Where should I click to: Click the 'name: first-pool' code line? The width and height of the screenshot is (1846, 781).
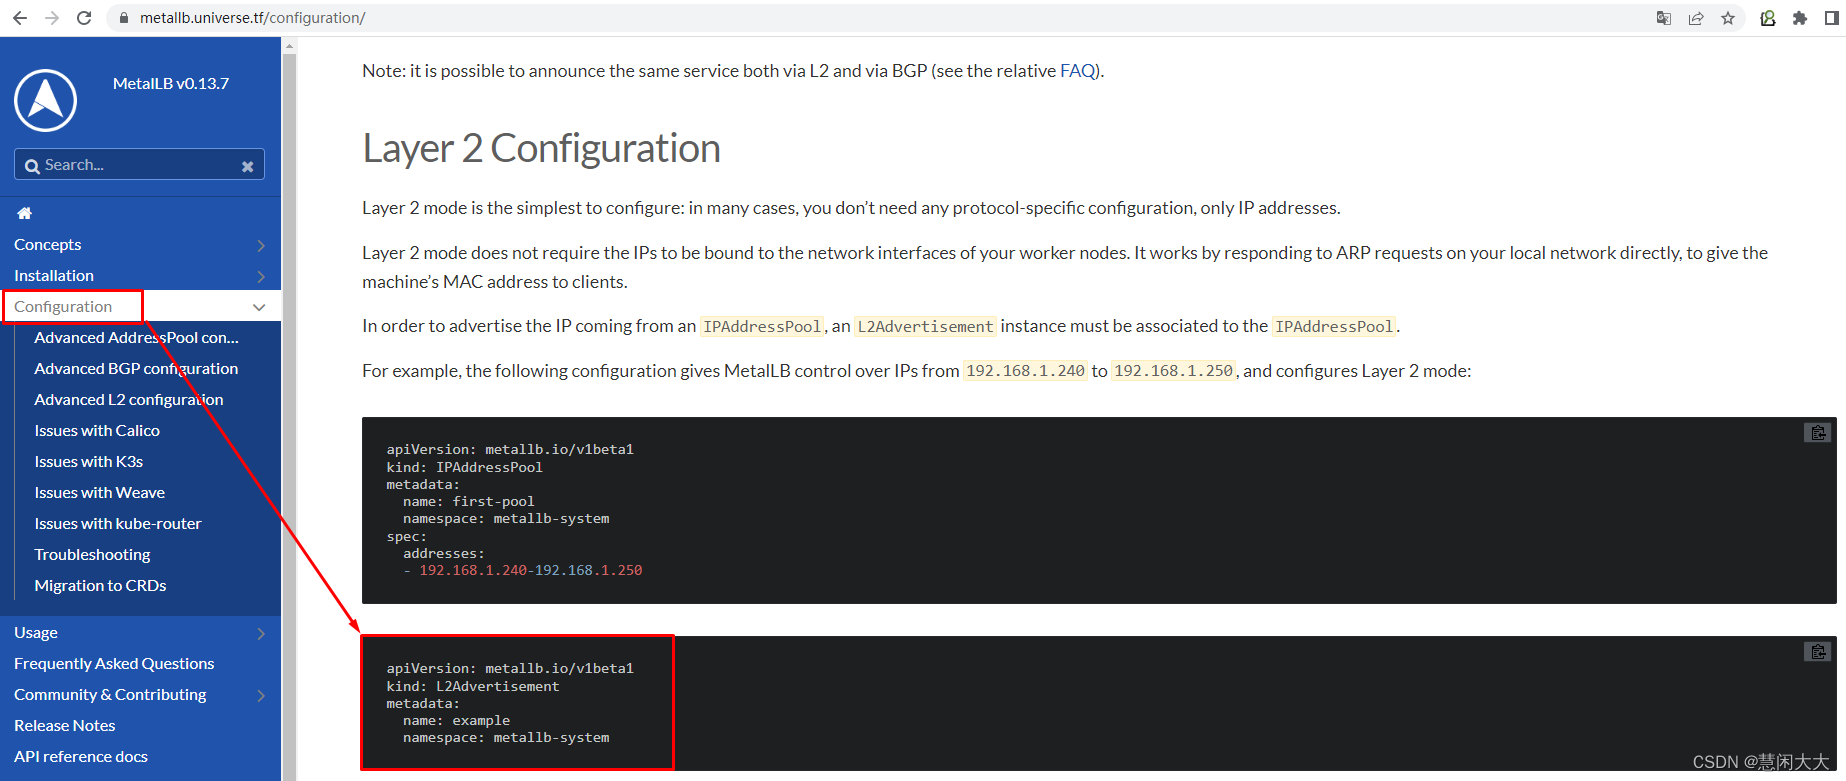pos(469,502)
